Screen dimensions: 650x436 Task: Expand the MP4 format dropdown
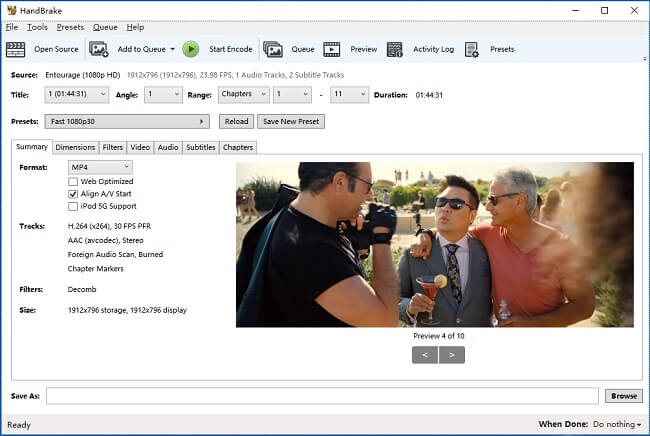click(100, 167)
